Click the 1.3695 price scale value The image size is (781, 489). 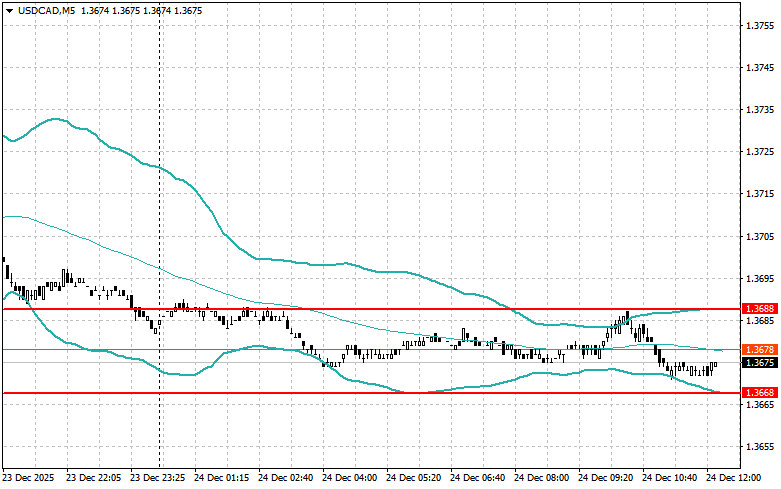coord(760,278)
